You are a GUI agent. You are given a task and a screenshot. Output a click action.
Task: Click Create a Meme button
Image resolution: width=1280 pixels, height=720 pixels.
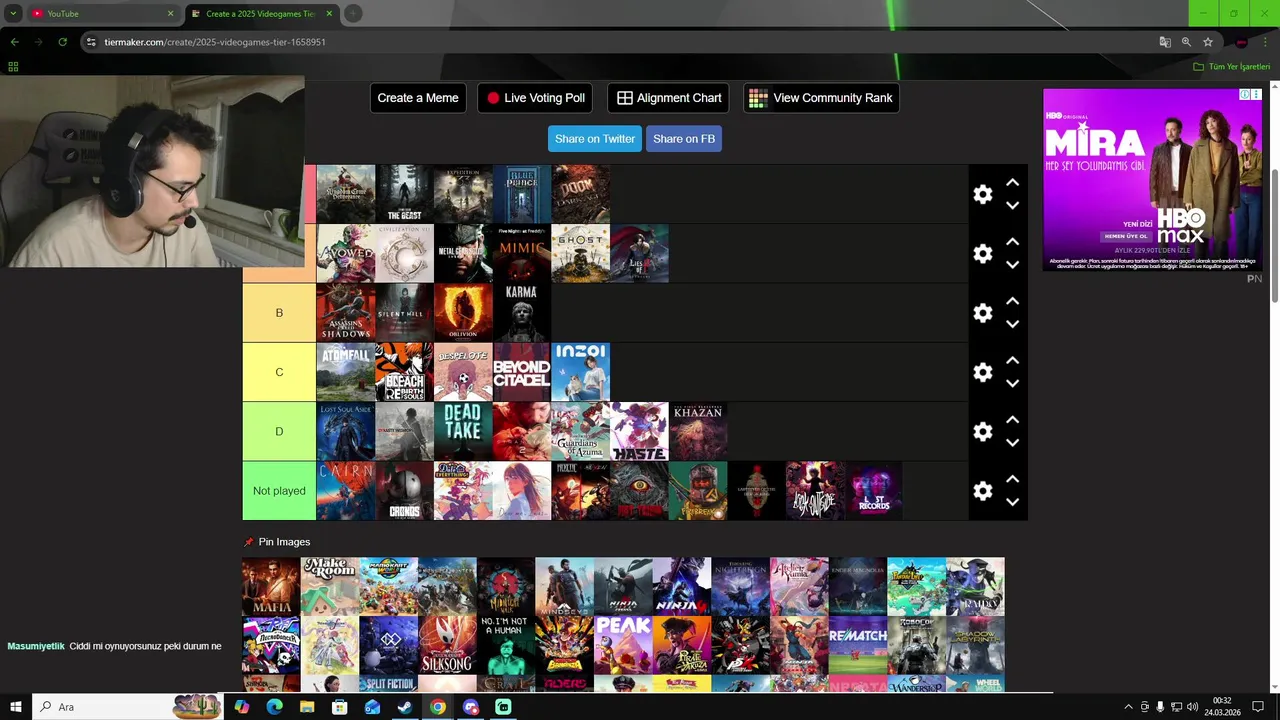pyautogui.click(x=418, y=98)
